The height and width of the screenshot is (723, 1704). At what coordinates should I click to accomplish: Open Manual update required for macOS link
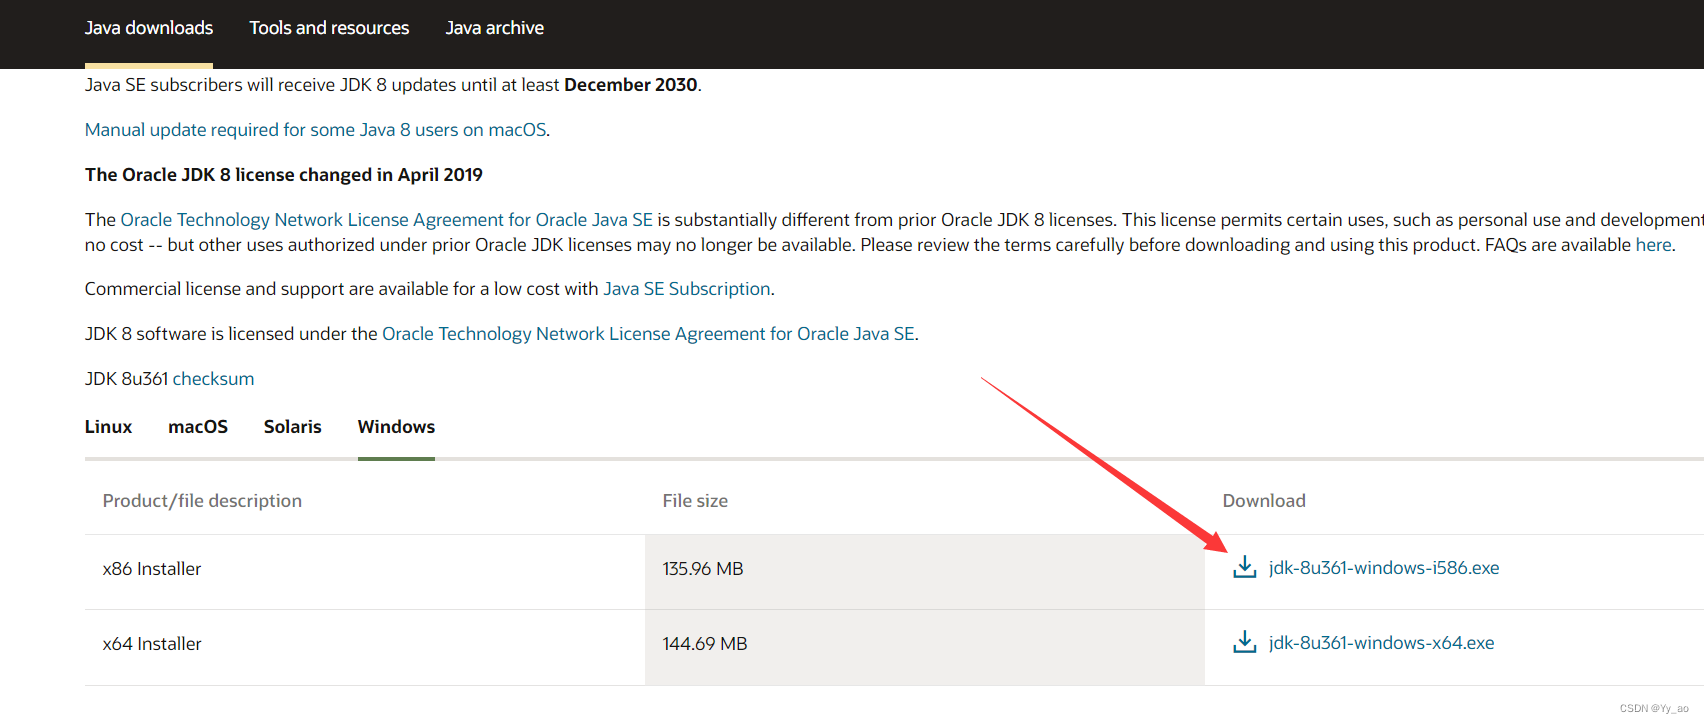pyautogui.click(x=316, y=130)
